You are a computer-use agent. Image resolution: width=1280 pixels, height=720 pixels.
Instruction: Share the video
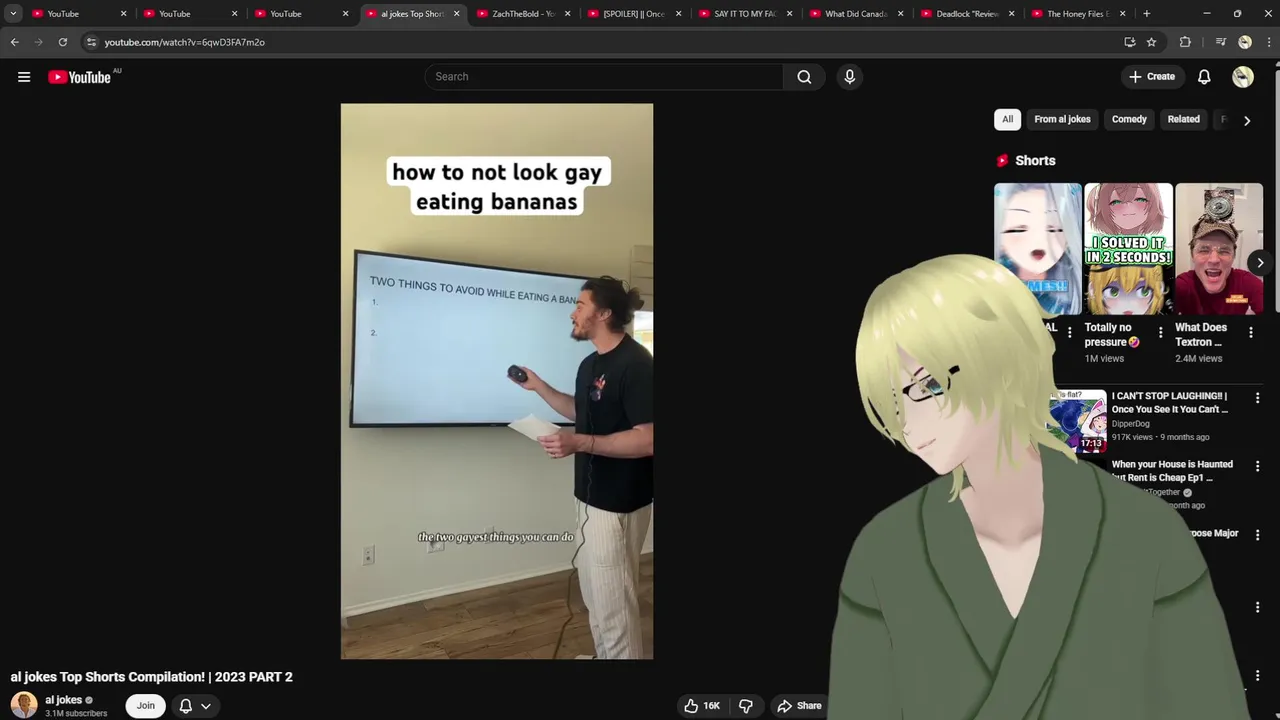coord(800,706)
